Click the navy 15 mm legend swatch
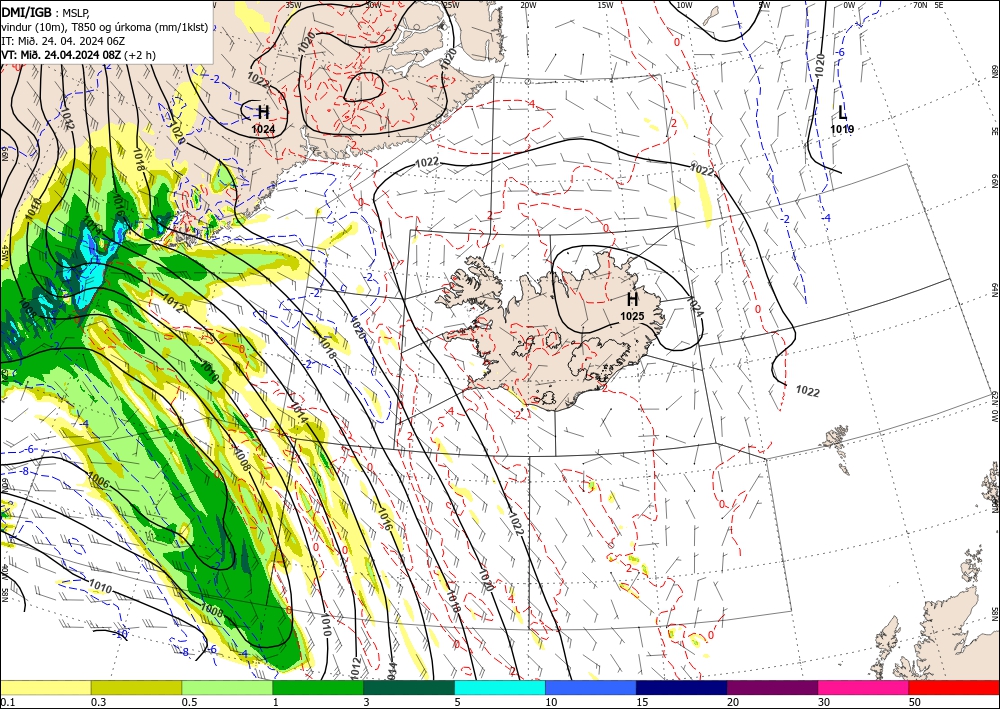 [x=681, y=687]
